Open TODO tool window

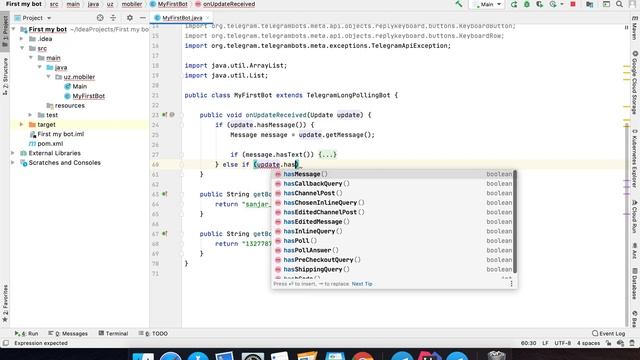pos(153,333)
